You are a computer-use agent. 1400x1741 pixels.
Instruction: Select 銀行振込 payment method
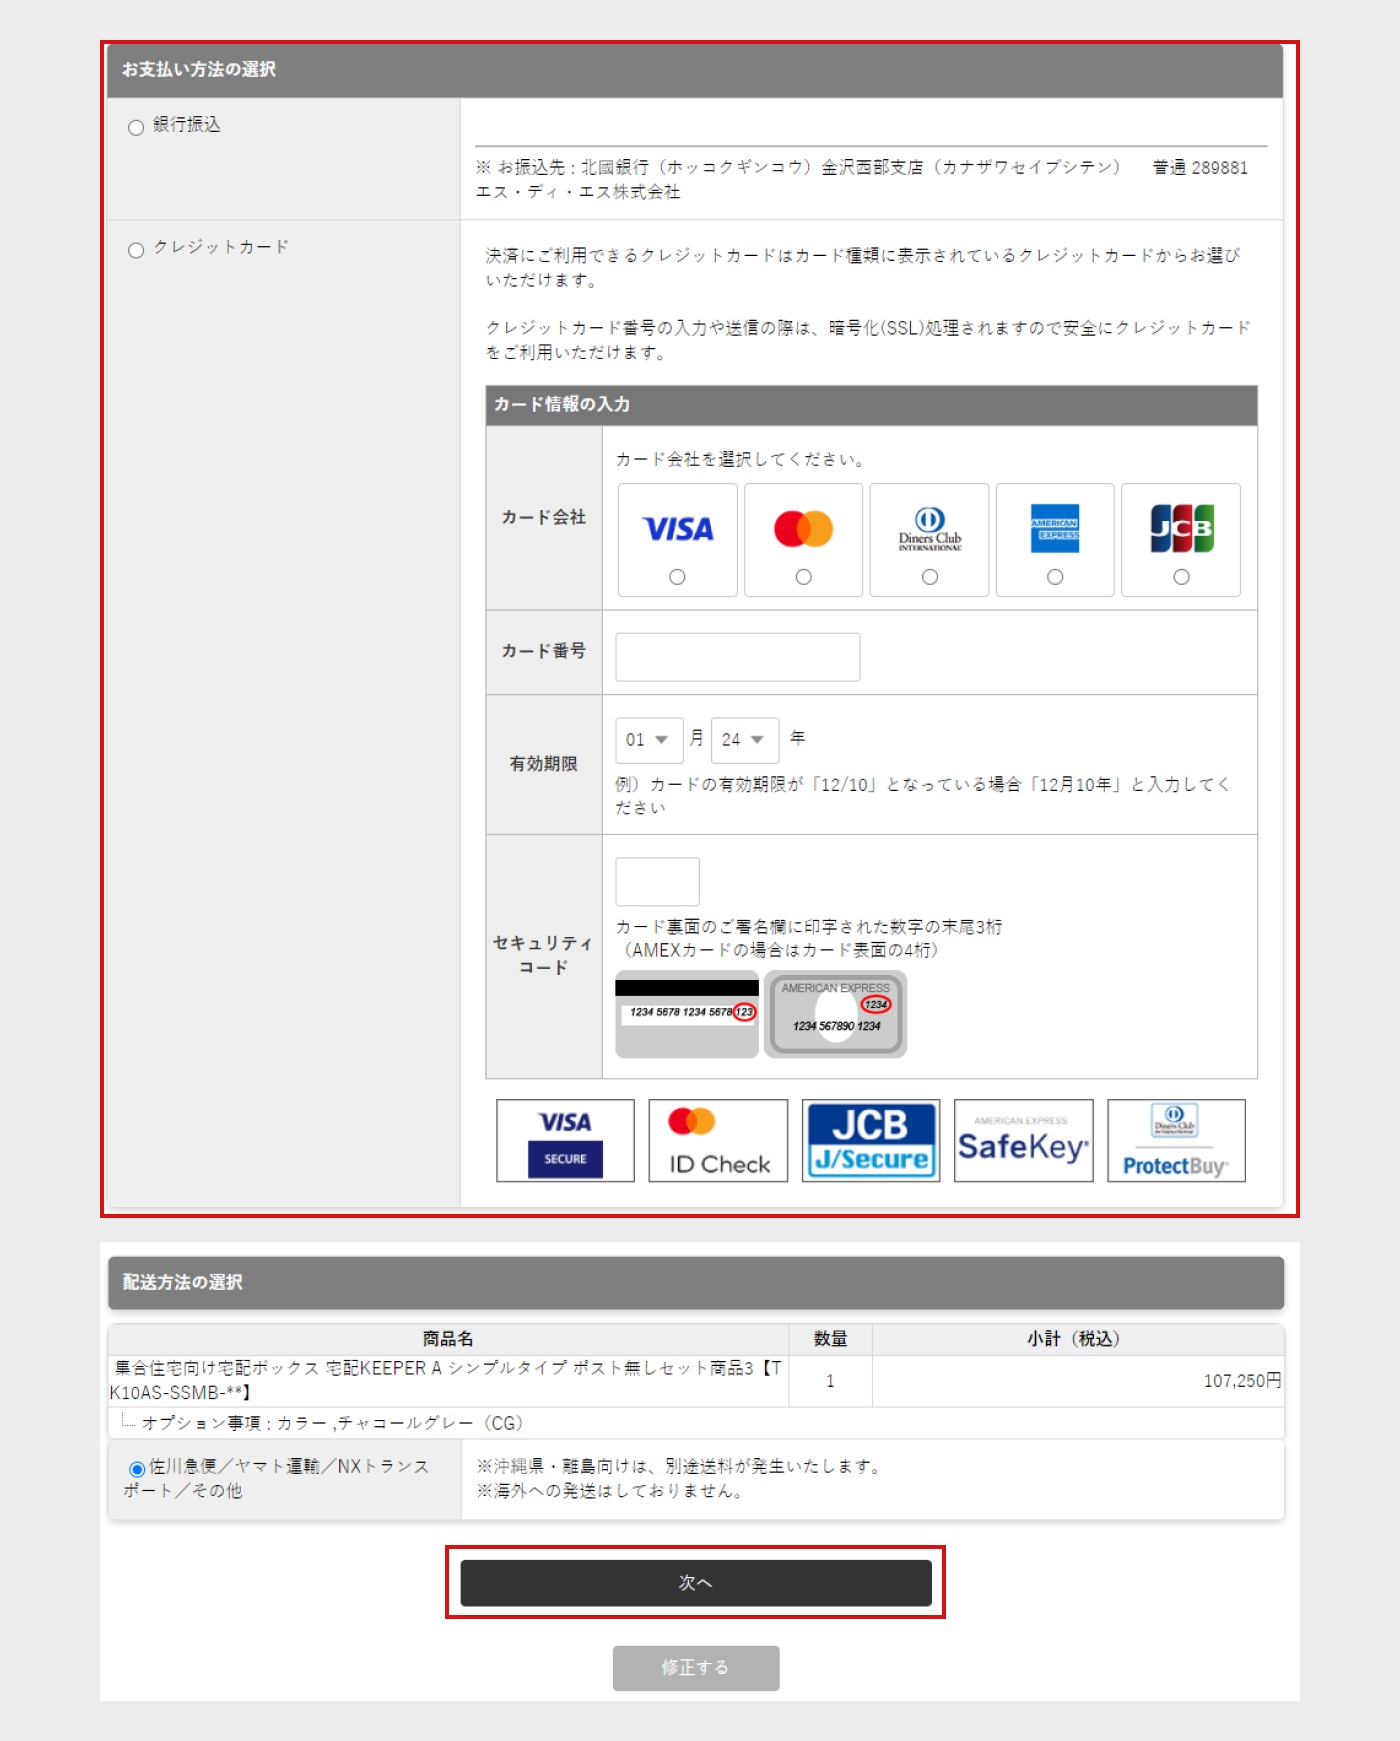pyautogui.click(x=136, y=127)
